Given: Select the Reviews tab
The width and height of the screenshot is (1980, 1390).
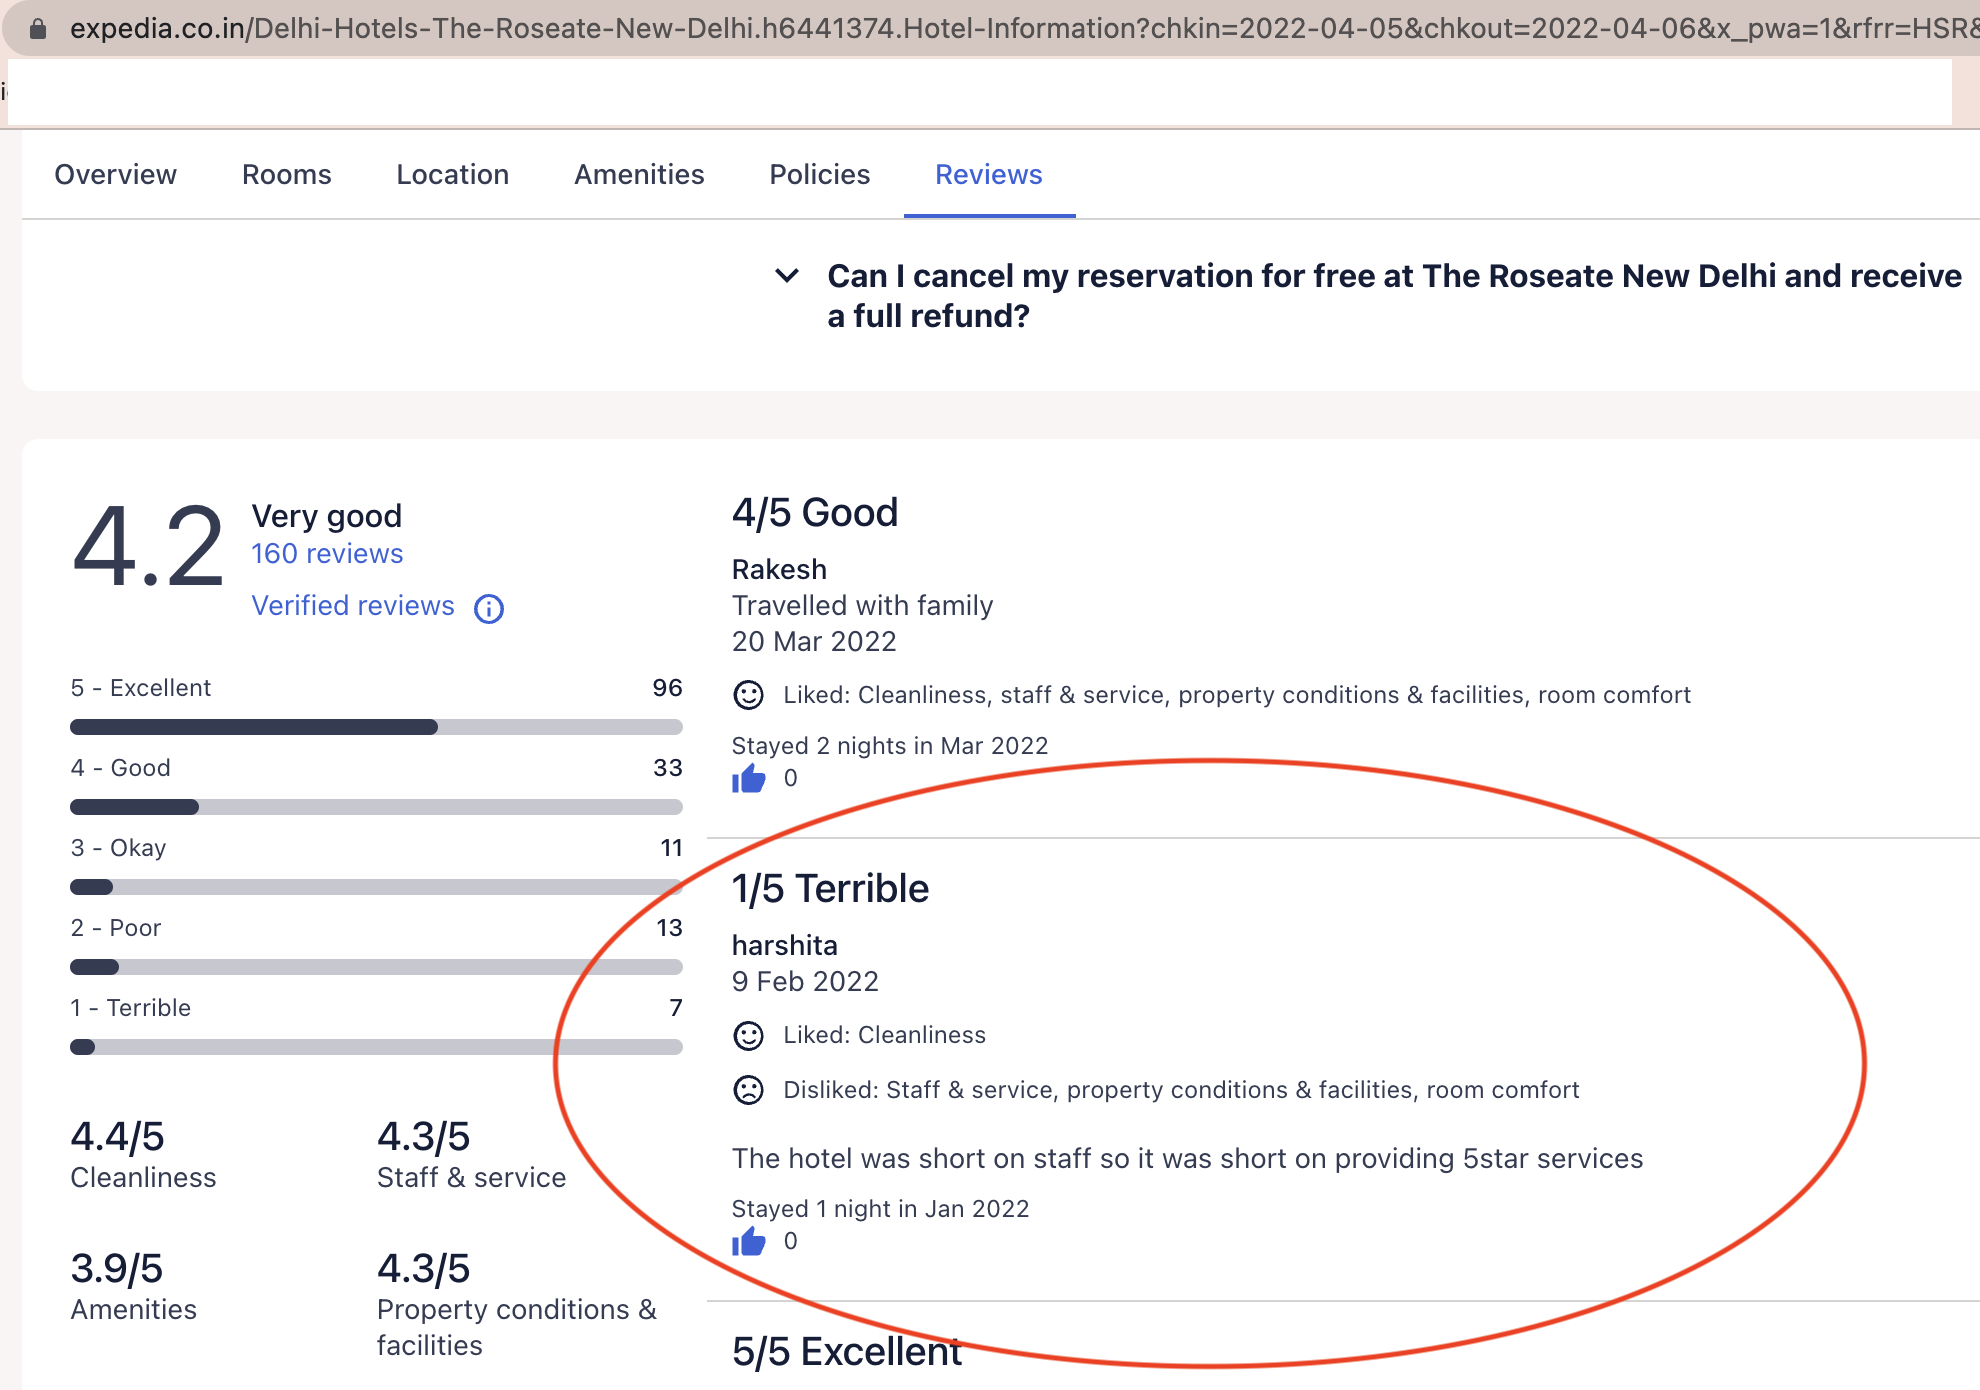Looking at the screenshot, I should coord(989,174).
